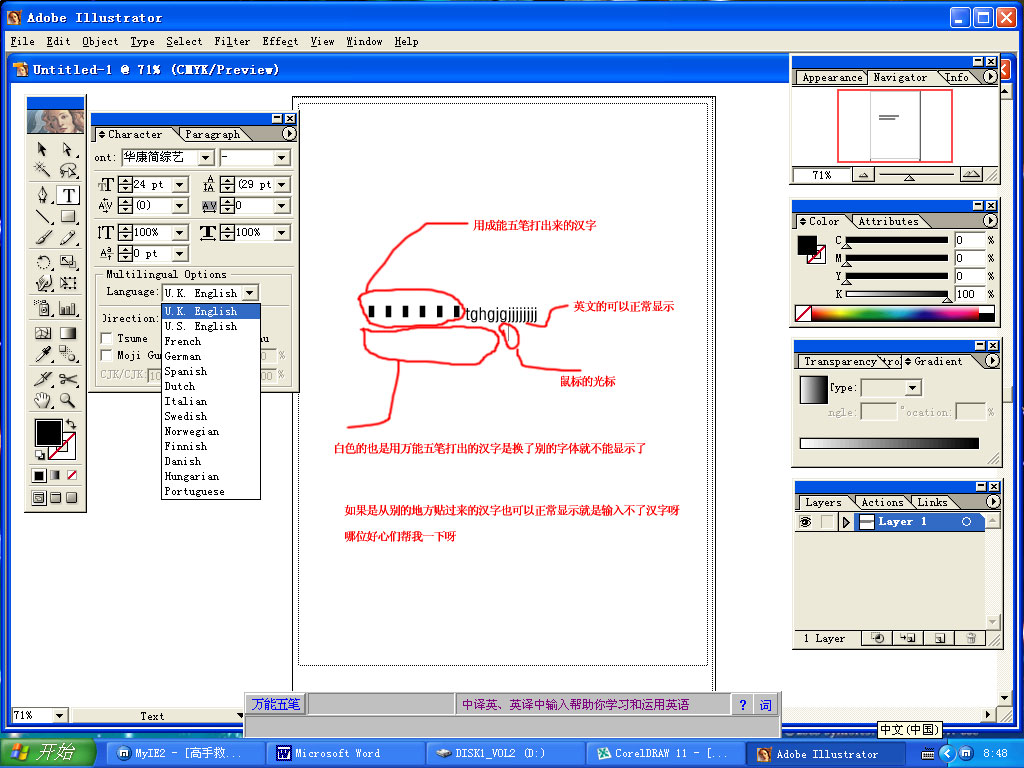Switch to the Actions tab
The height and width of the screenshot is (768, 1024).
[882, 502]
